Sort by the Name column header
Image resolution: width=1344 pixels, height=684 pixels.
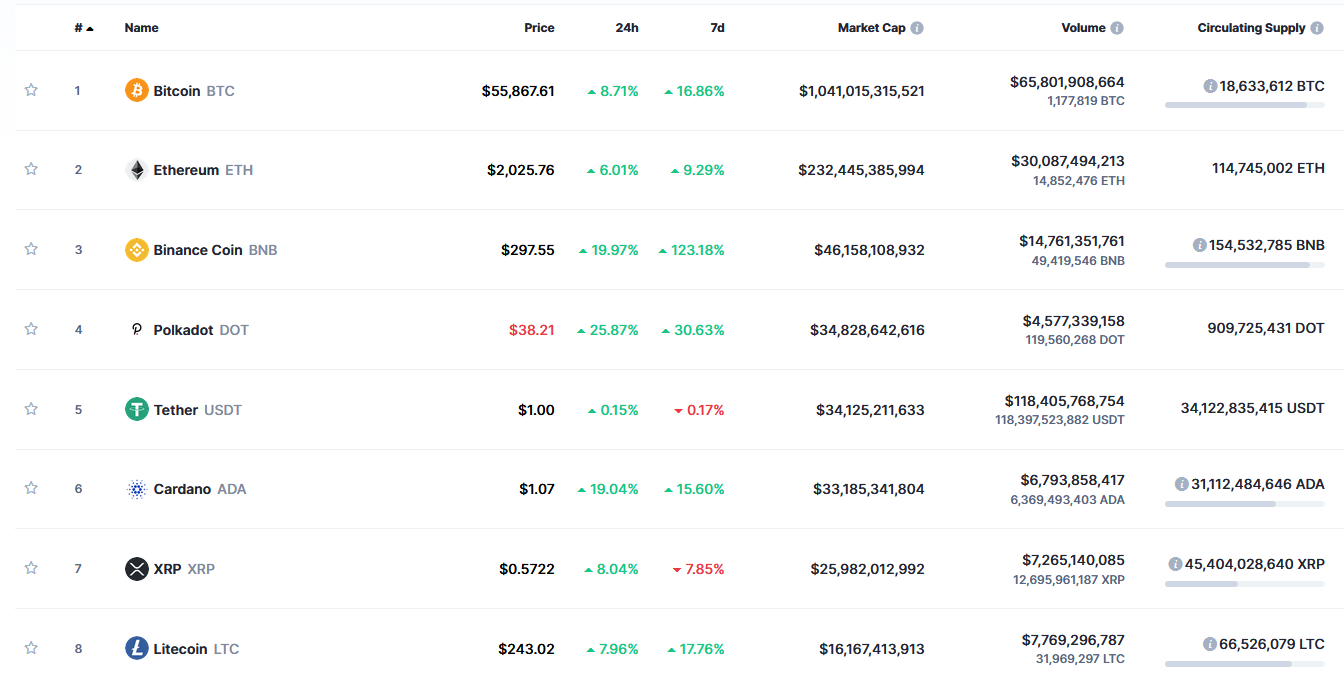pyautogui.click(x=141, y=28)
